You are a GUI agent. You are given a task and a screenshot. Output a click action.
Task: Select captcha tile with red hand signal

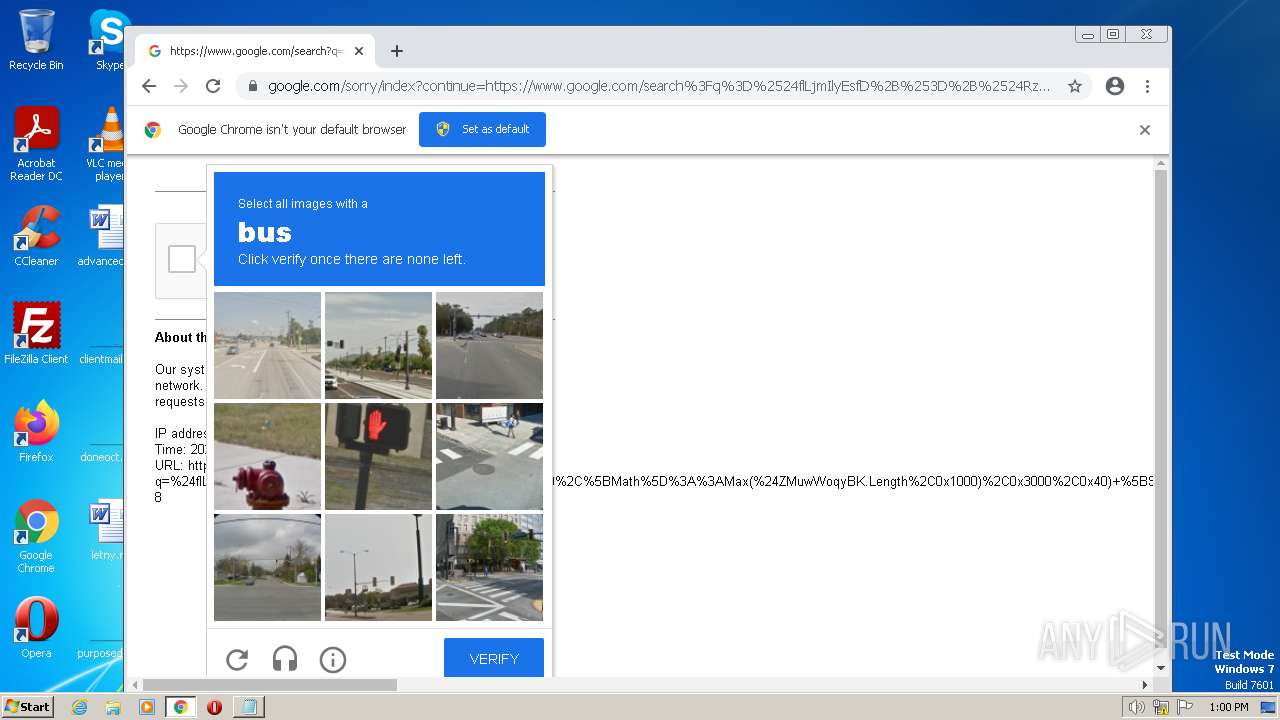[378, 456]
